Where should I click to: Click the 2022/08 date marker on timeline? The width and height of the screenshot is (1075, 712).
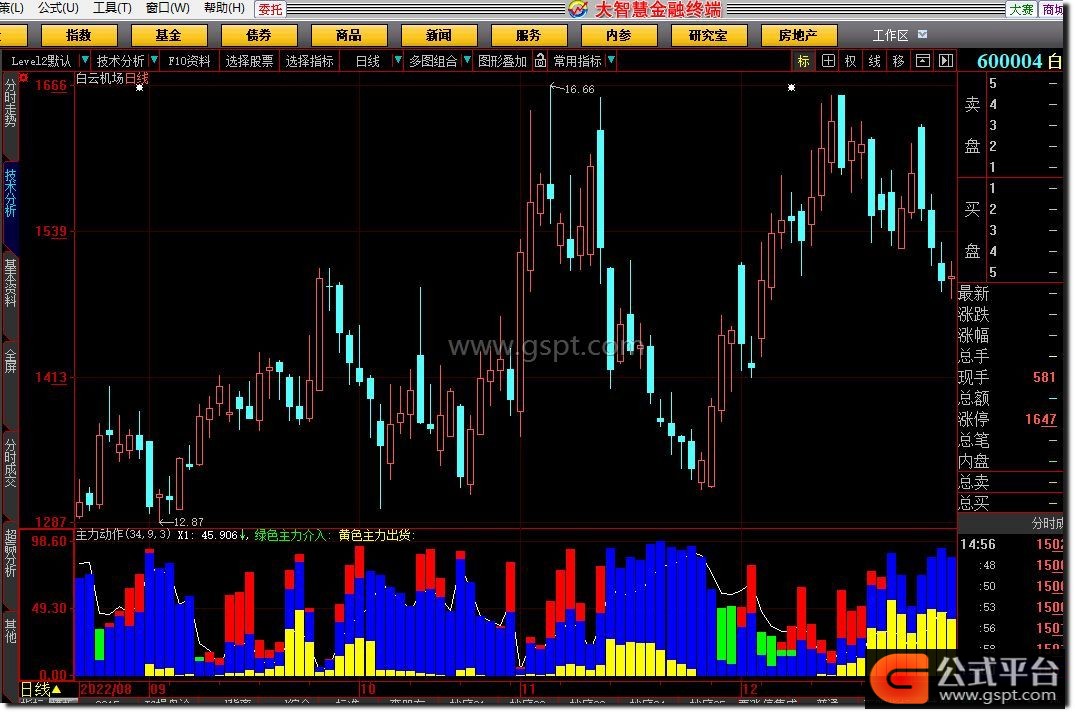[x=106, y=689]
